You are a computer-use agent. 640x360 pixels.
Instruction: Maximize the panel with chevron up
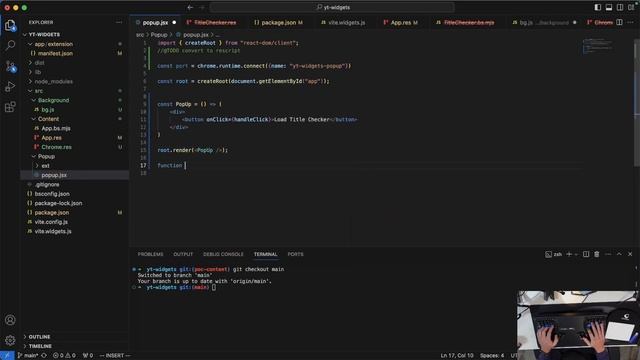tap(619, 254)
